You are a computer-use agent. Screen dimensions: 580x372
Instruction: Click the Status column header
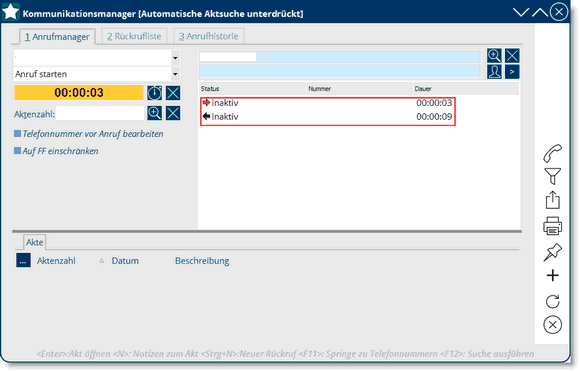point(253,89)
